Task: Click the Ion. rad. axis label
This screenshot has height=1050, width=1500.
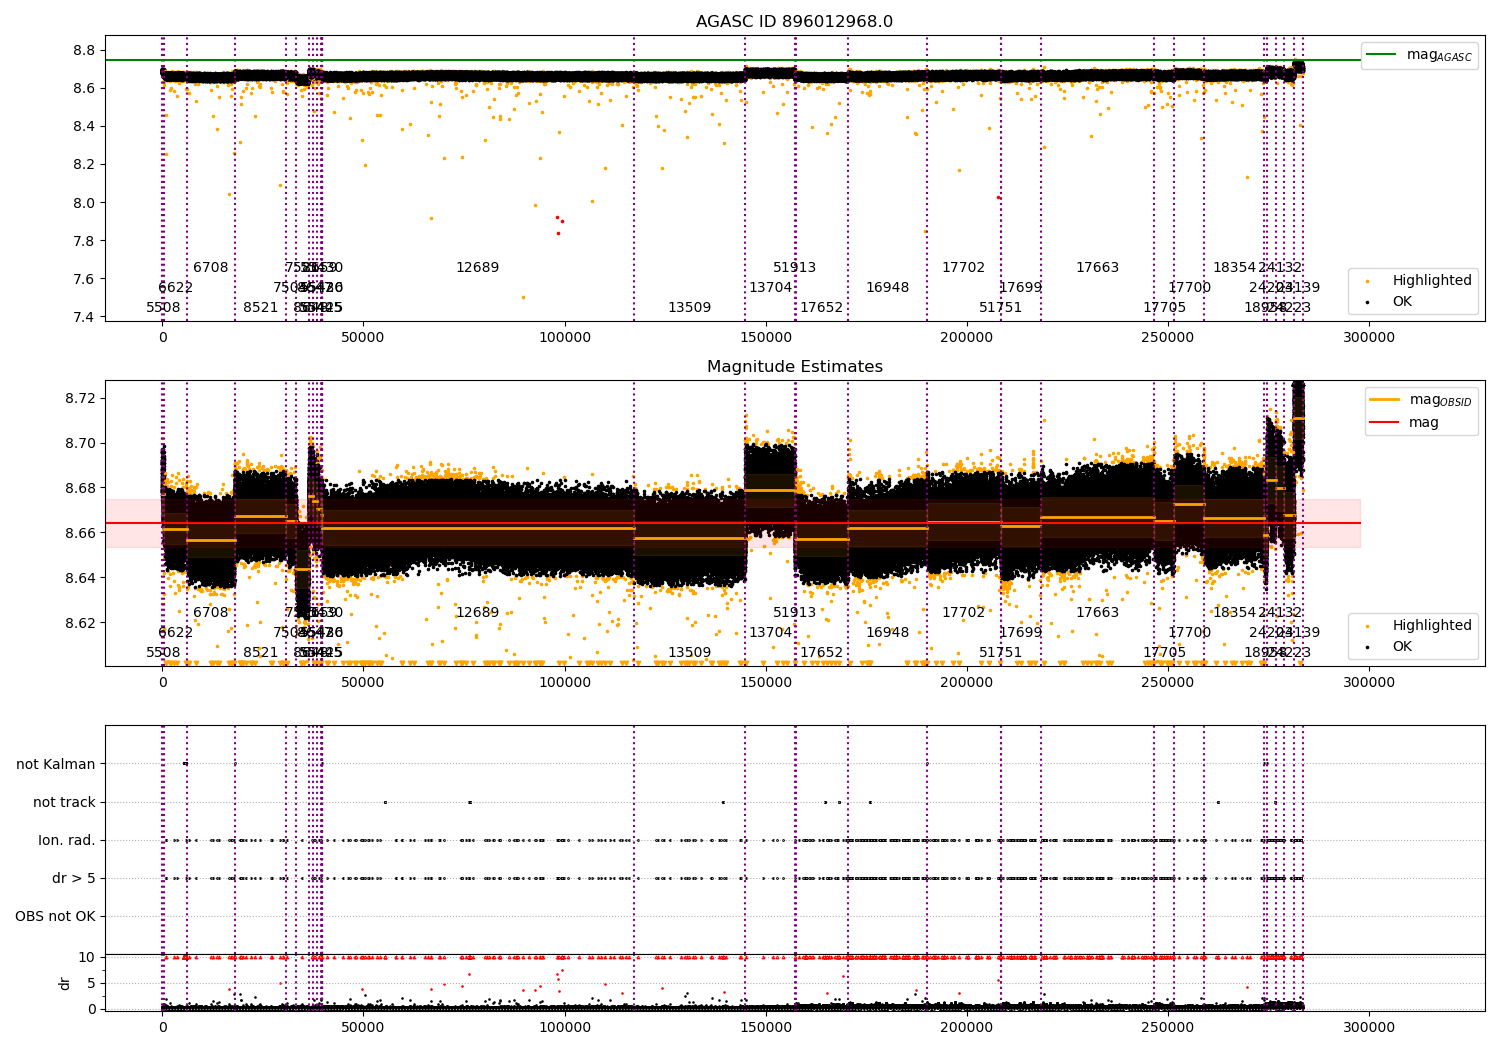Action: pyautogui.click(x=67, y=840)
